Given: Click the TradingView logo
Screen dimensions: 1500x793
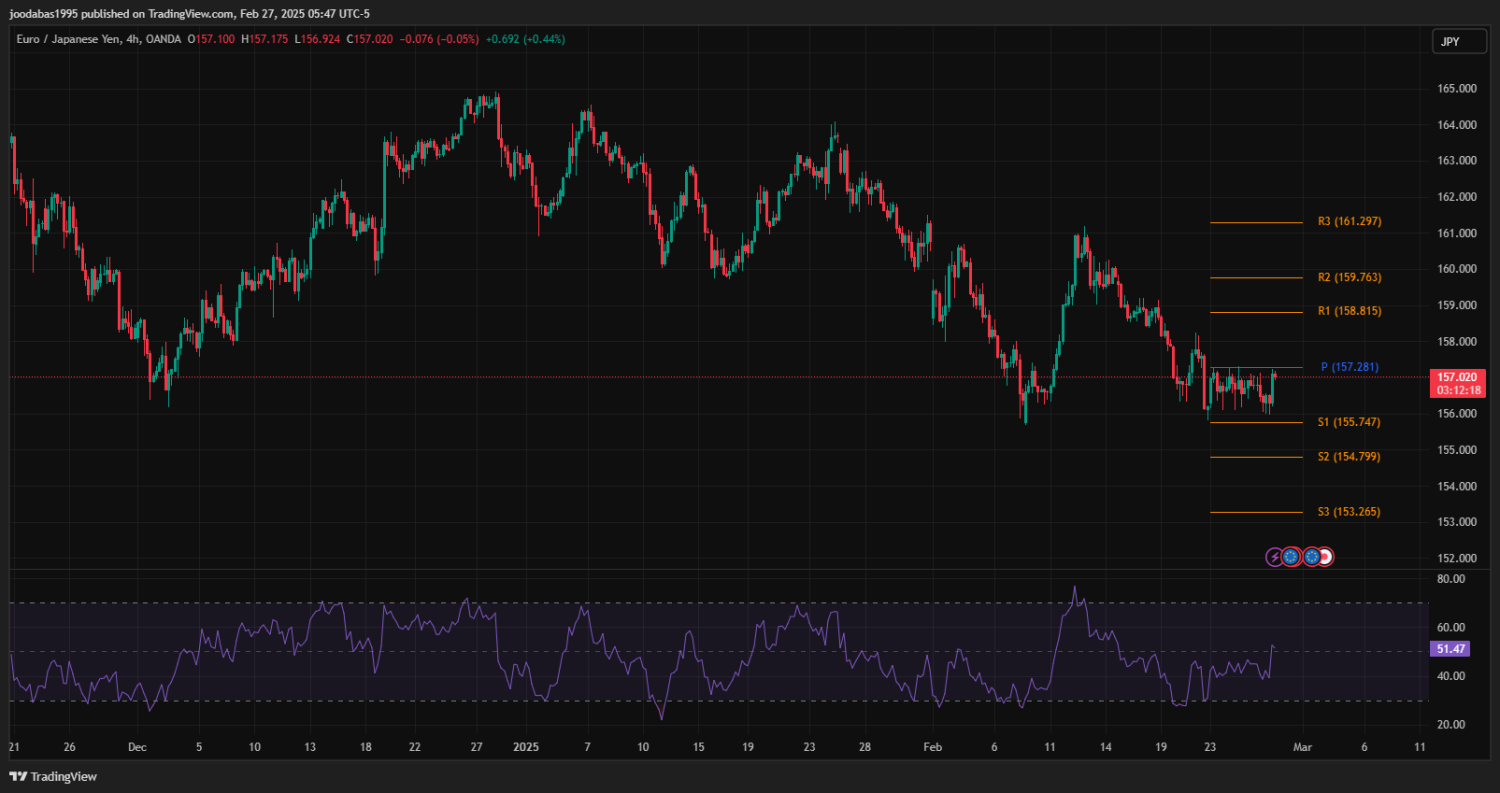Looking at the screenshot, I should tap(53, 776).
